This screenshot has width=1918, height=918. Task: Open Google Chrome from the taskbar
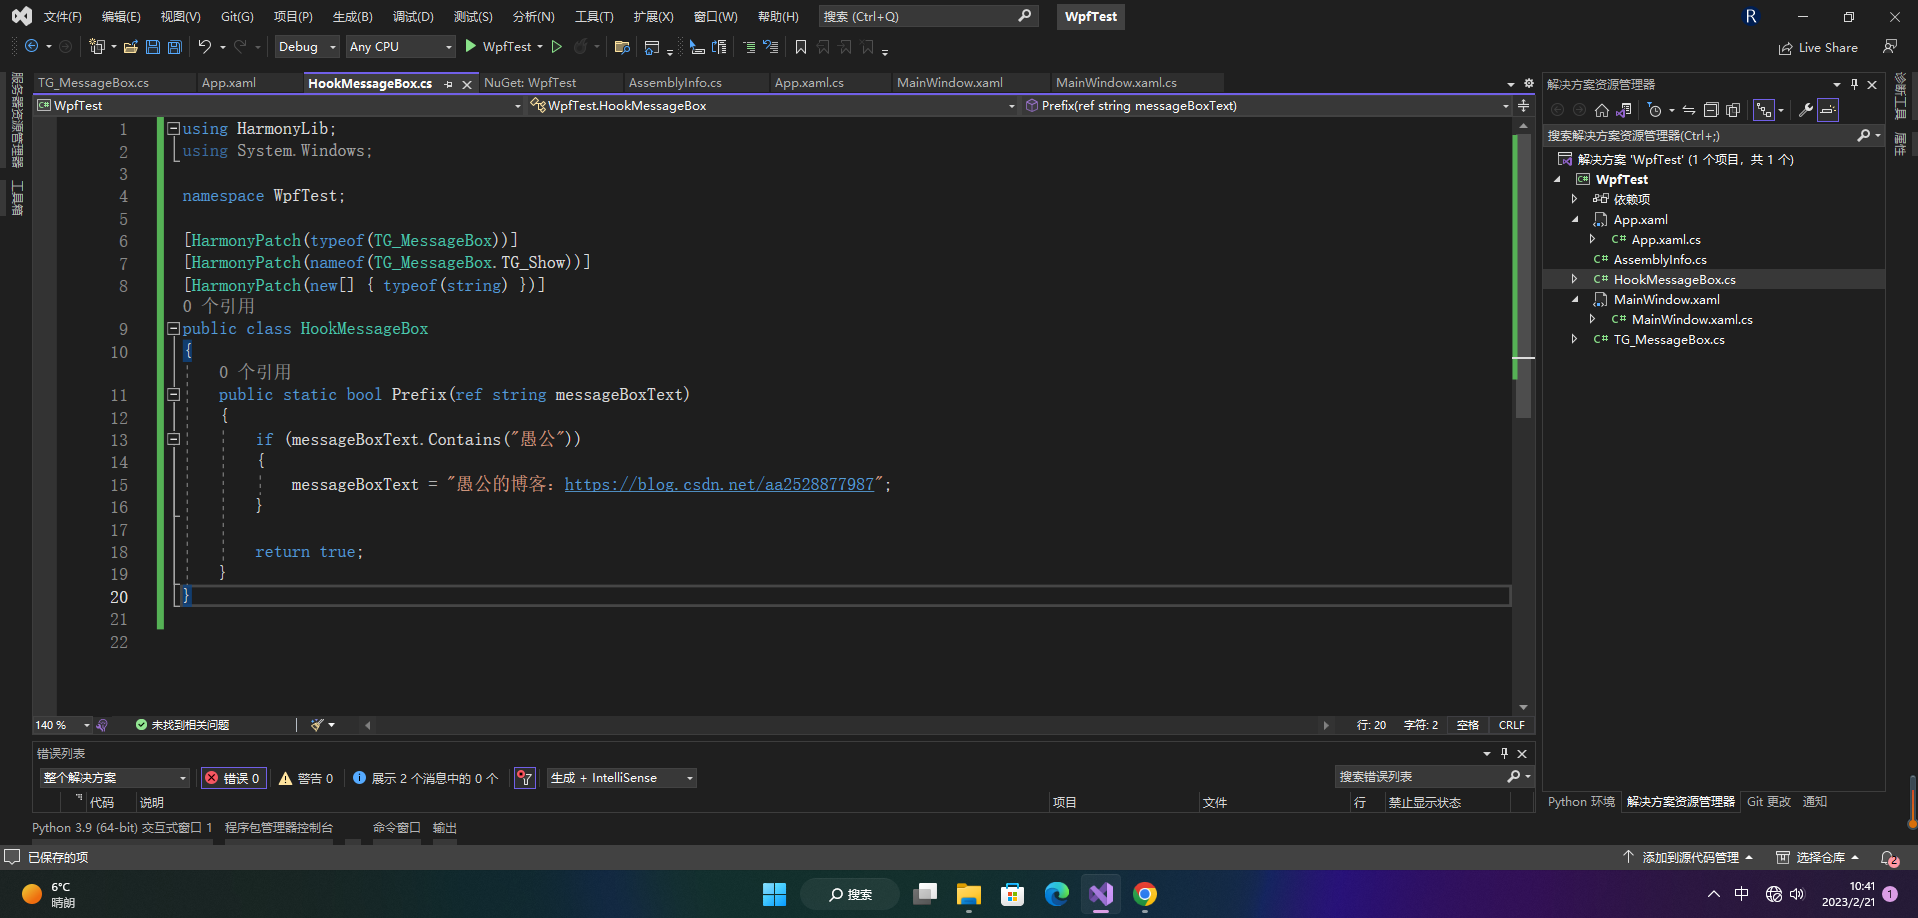tap(1145, 894)
